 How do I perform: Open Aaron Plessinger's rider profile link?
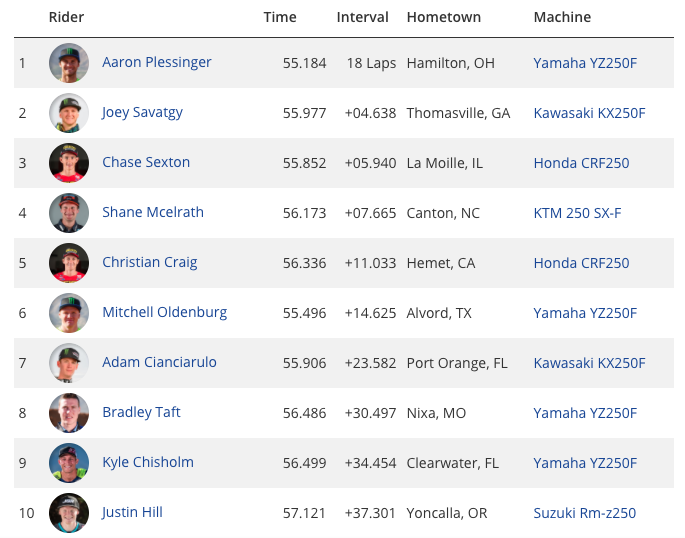tap(156, 62)
